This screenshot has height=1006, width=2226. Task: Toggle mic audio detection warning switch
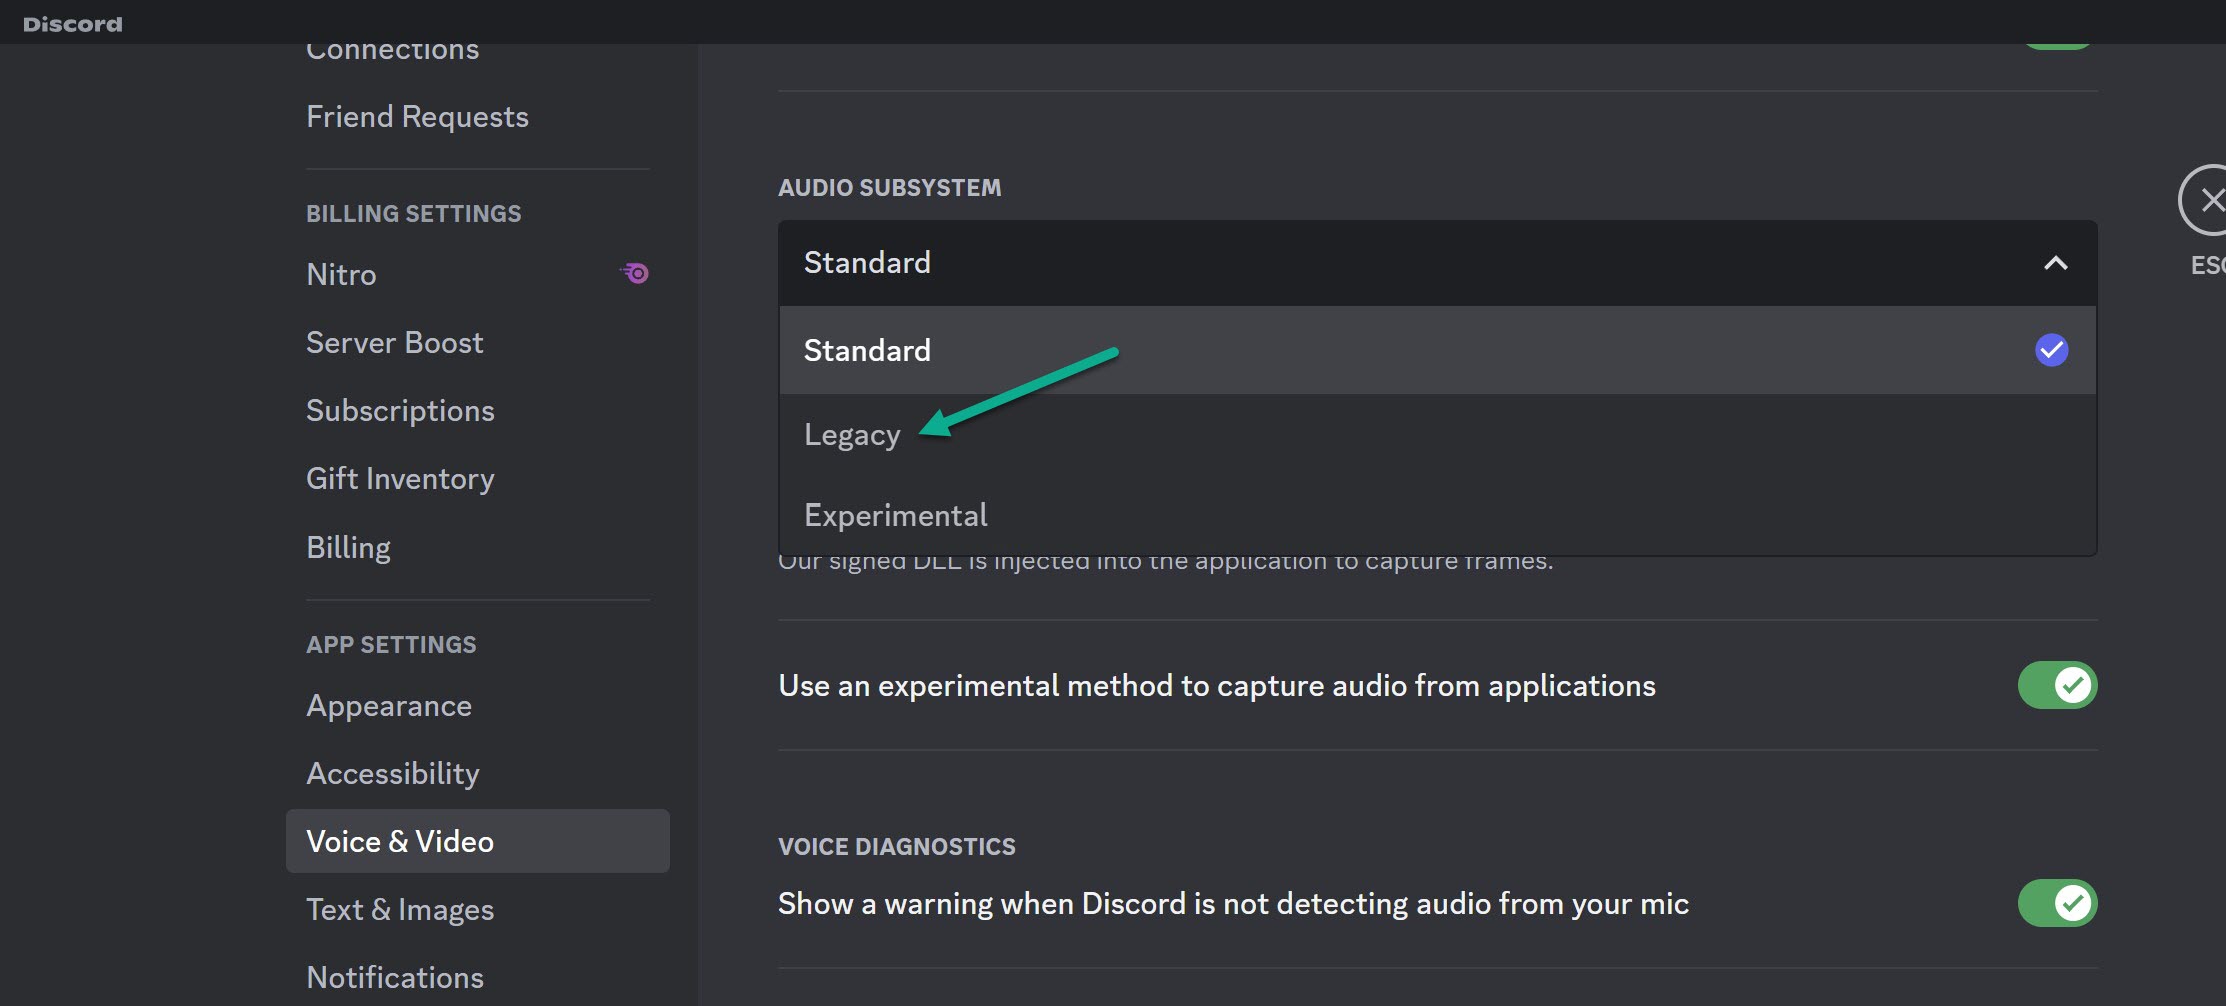point(2057,903)
